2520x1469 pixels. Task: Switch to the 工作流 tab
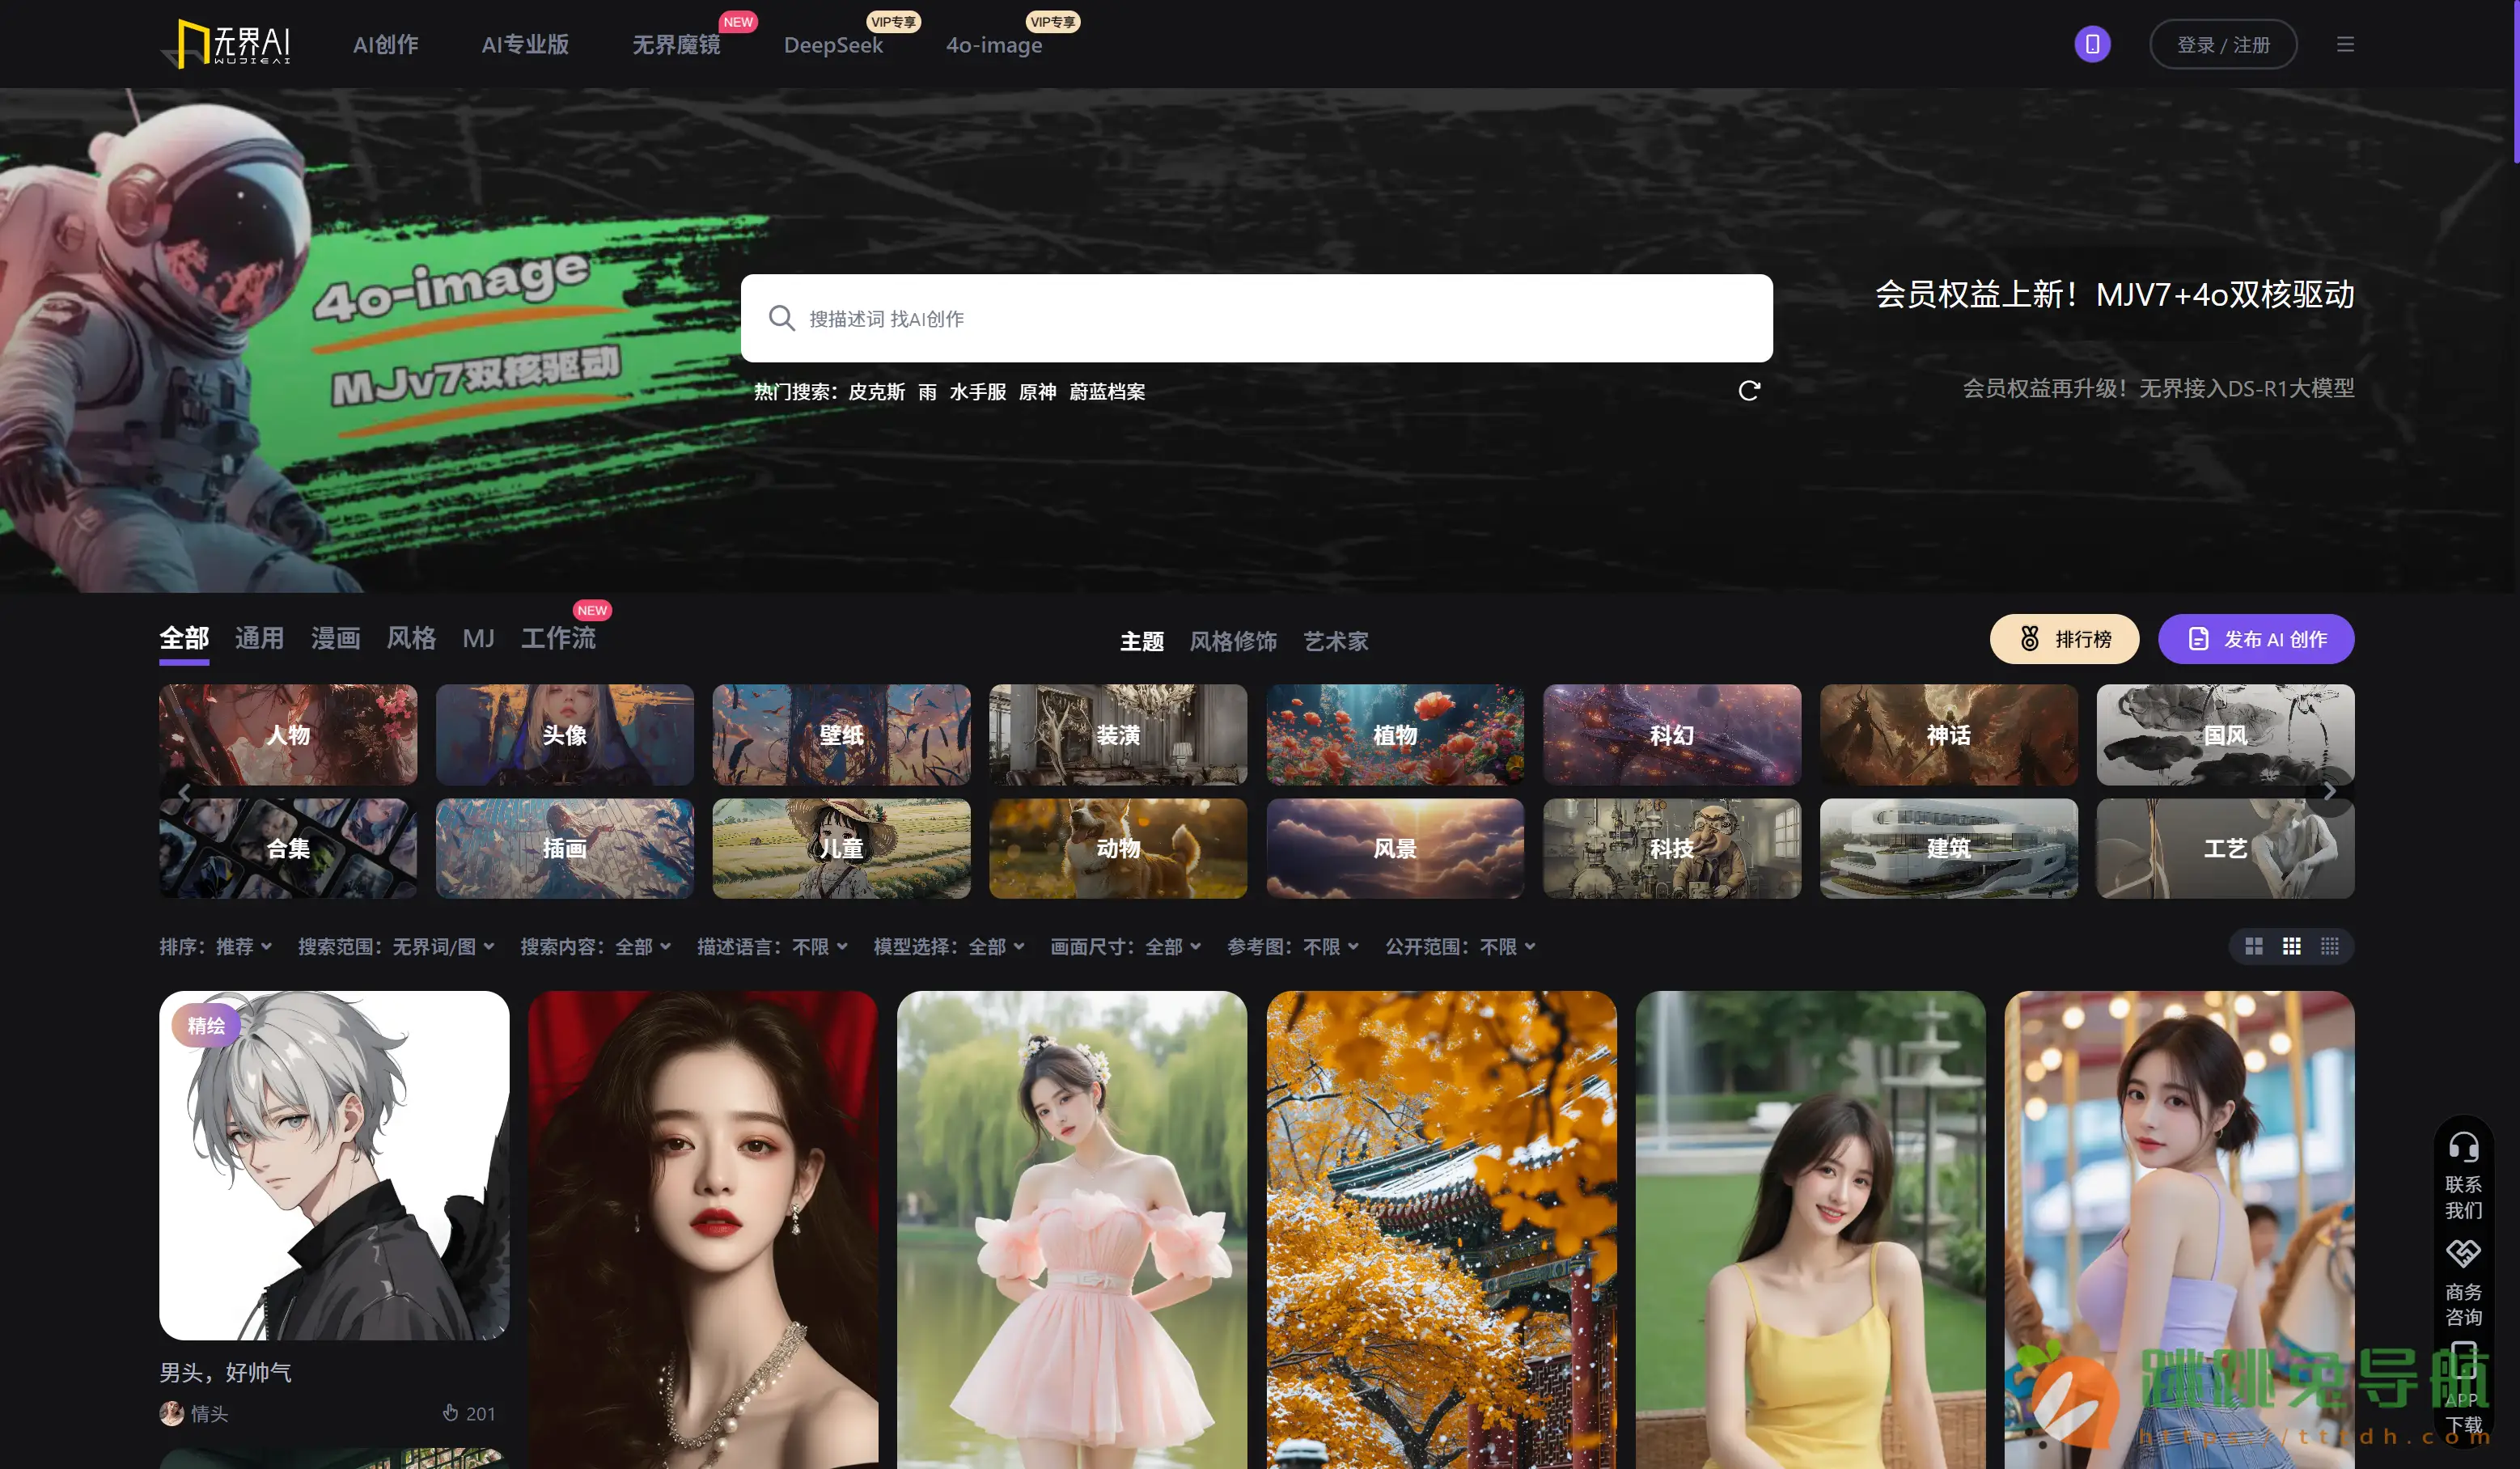tap(558, 638)
